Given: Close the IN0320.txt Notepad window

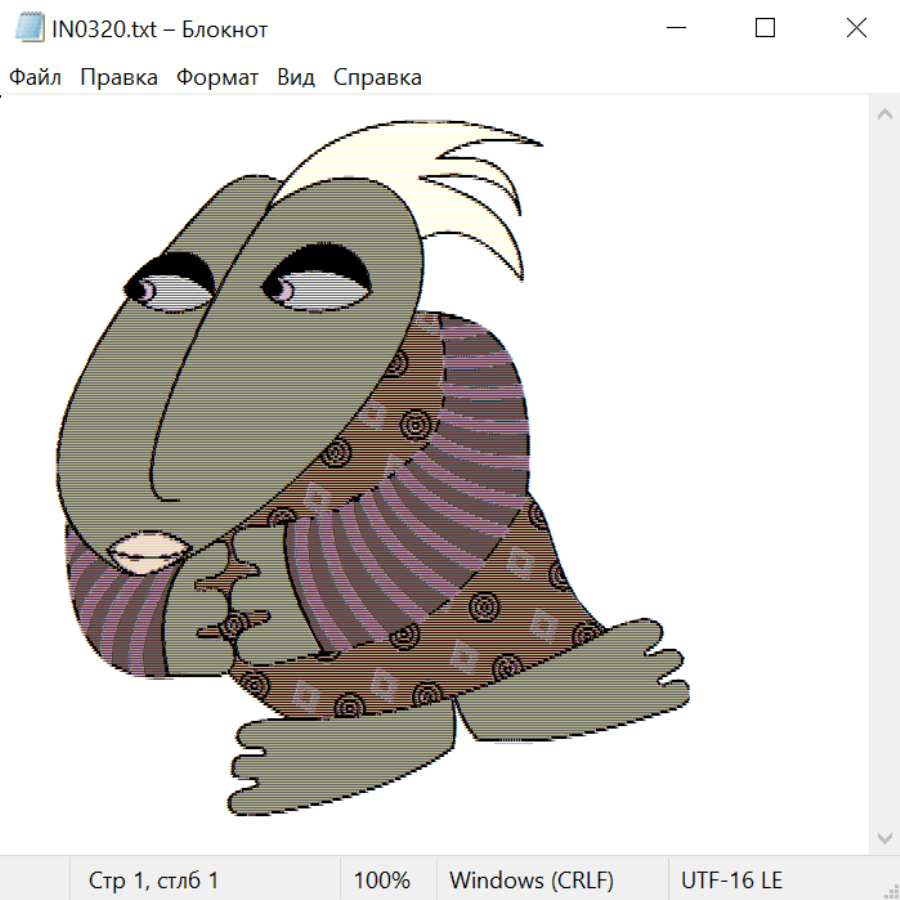Looking at the screenshot, I should pyautogui.click(x=856, y=29).
